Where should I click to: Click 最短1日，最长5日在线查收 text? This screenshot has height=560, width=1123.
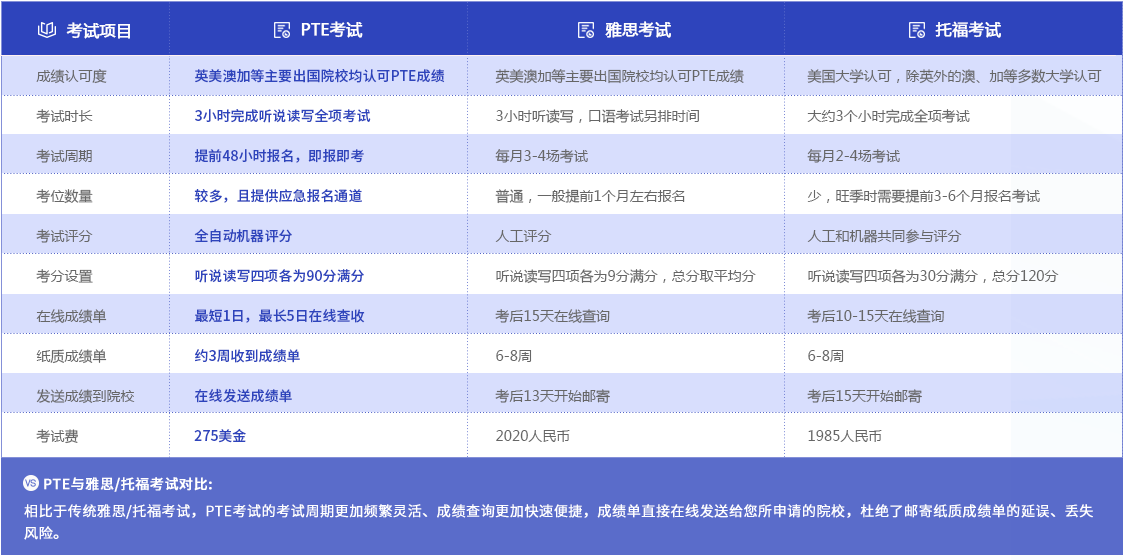pyautogui.click(x=279, y=316)
